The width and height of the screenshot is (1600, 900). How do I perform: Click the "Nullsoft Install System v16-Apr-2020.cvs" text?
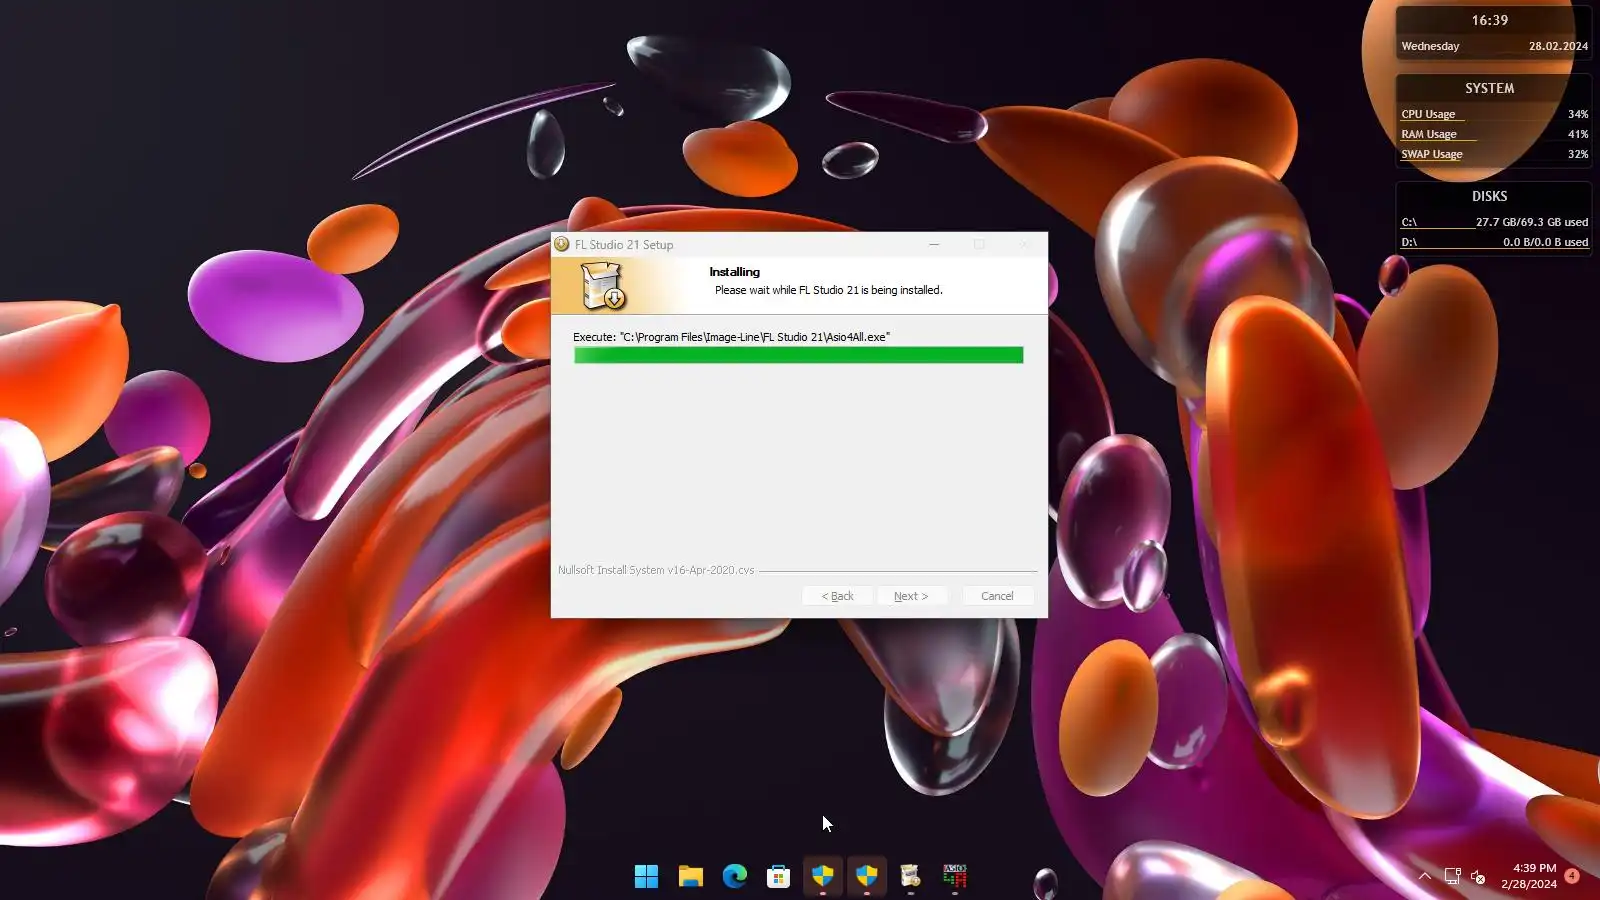pyautogui.click(x=656, y=570)
